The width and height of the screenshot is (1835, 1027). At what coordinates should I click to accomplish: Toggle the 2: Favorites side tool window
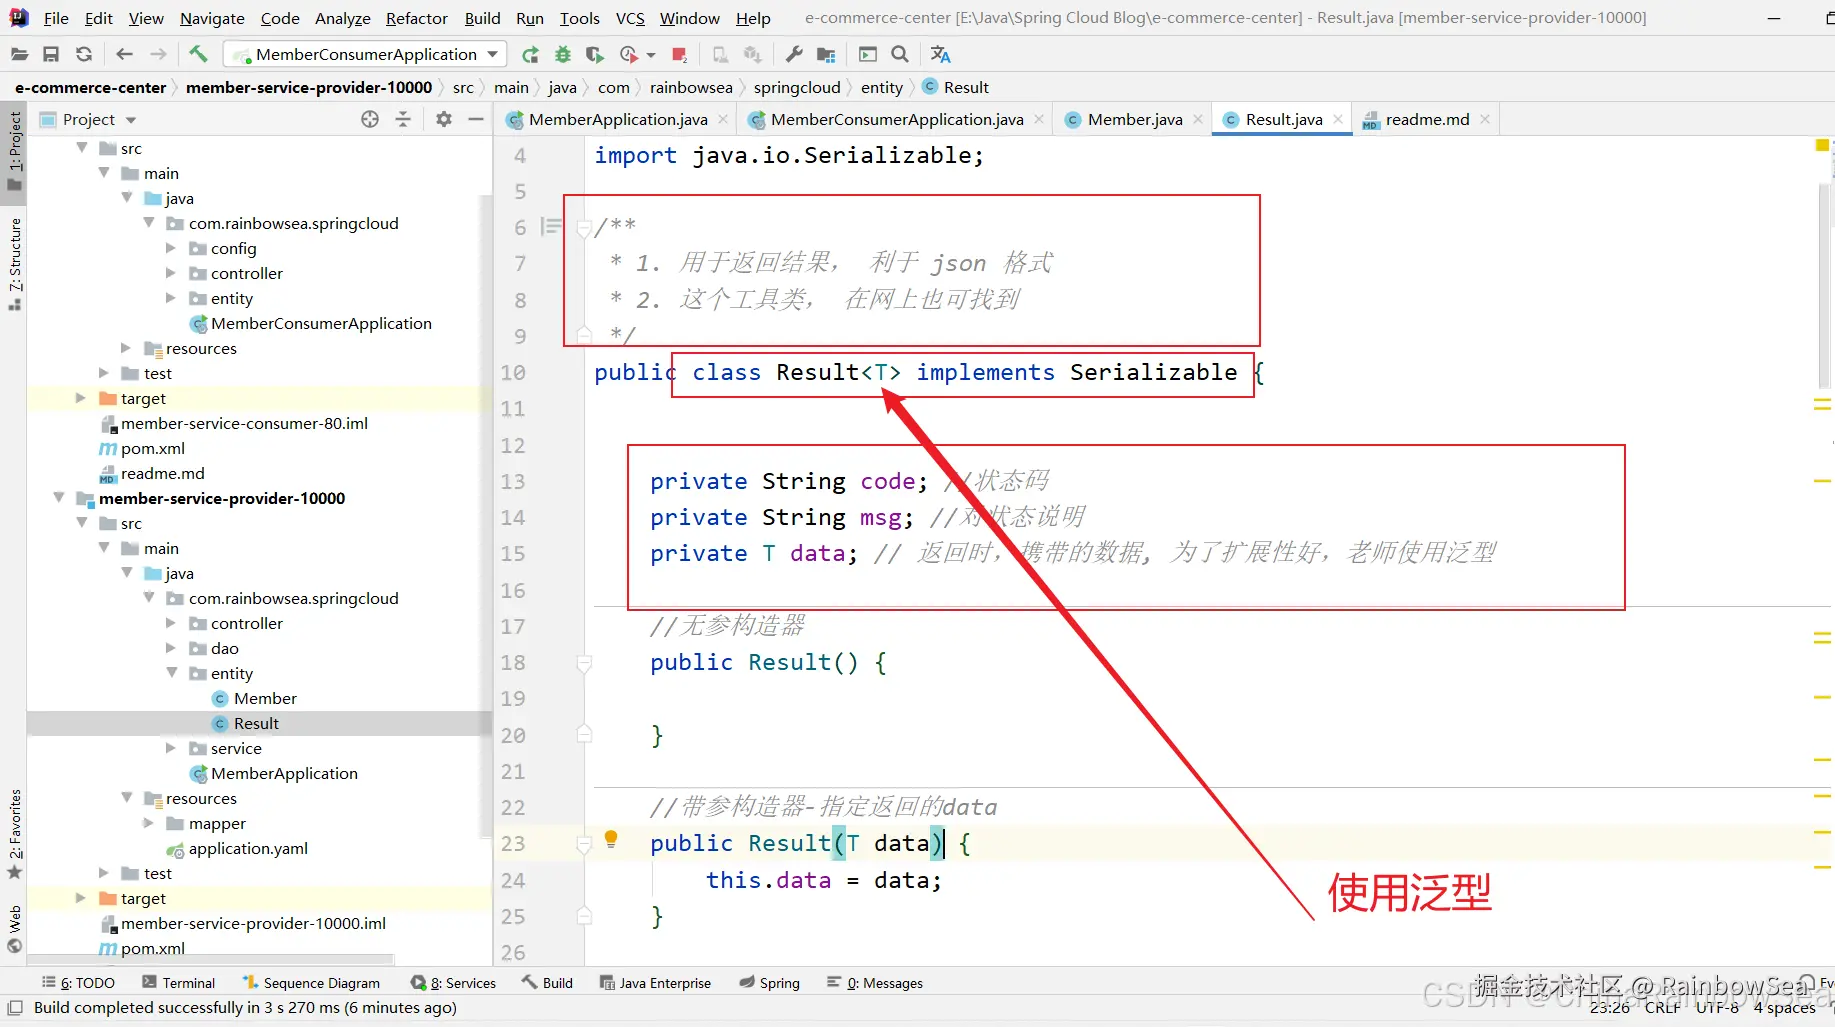click(x=15, y=833)
